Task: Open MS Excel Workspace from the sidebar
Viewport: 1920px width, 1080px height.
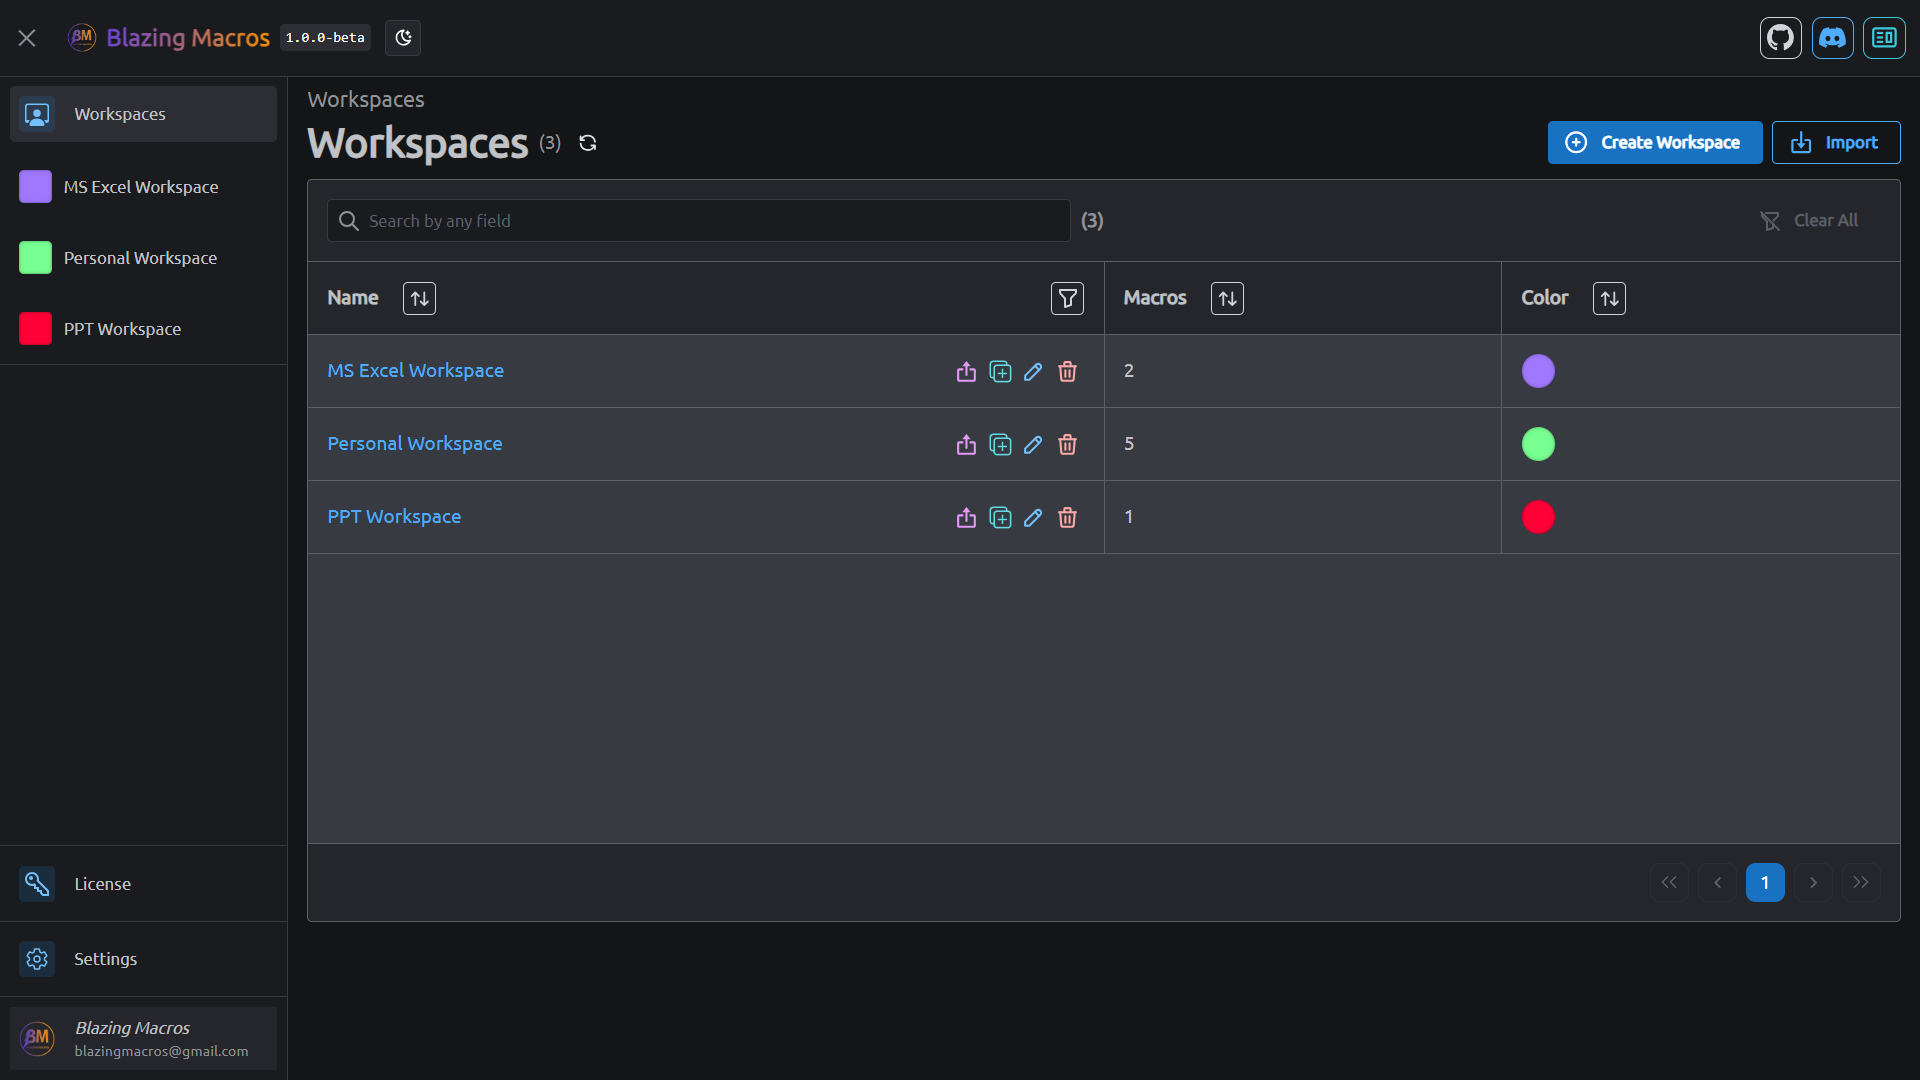Action: 143,187
